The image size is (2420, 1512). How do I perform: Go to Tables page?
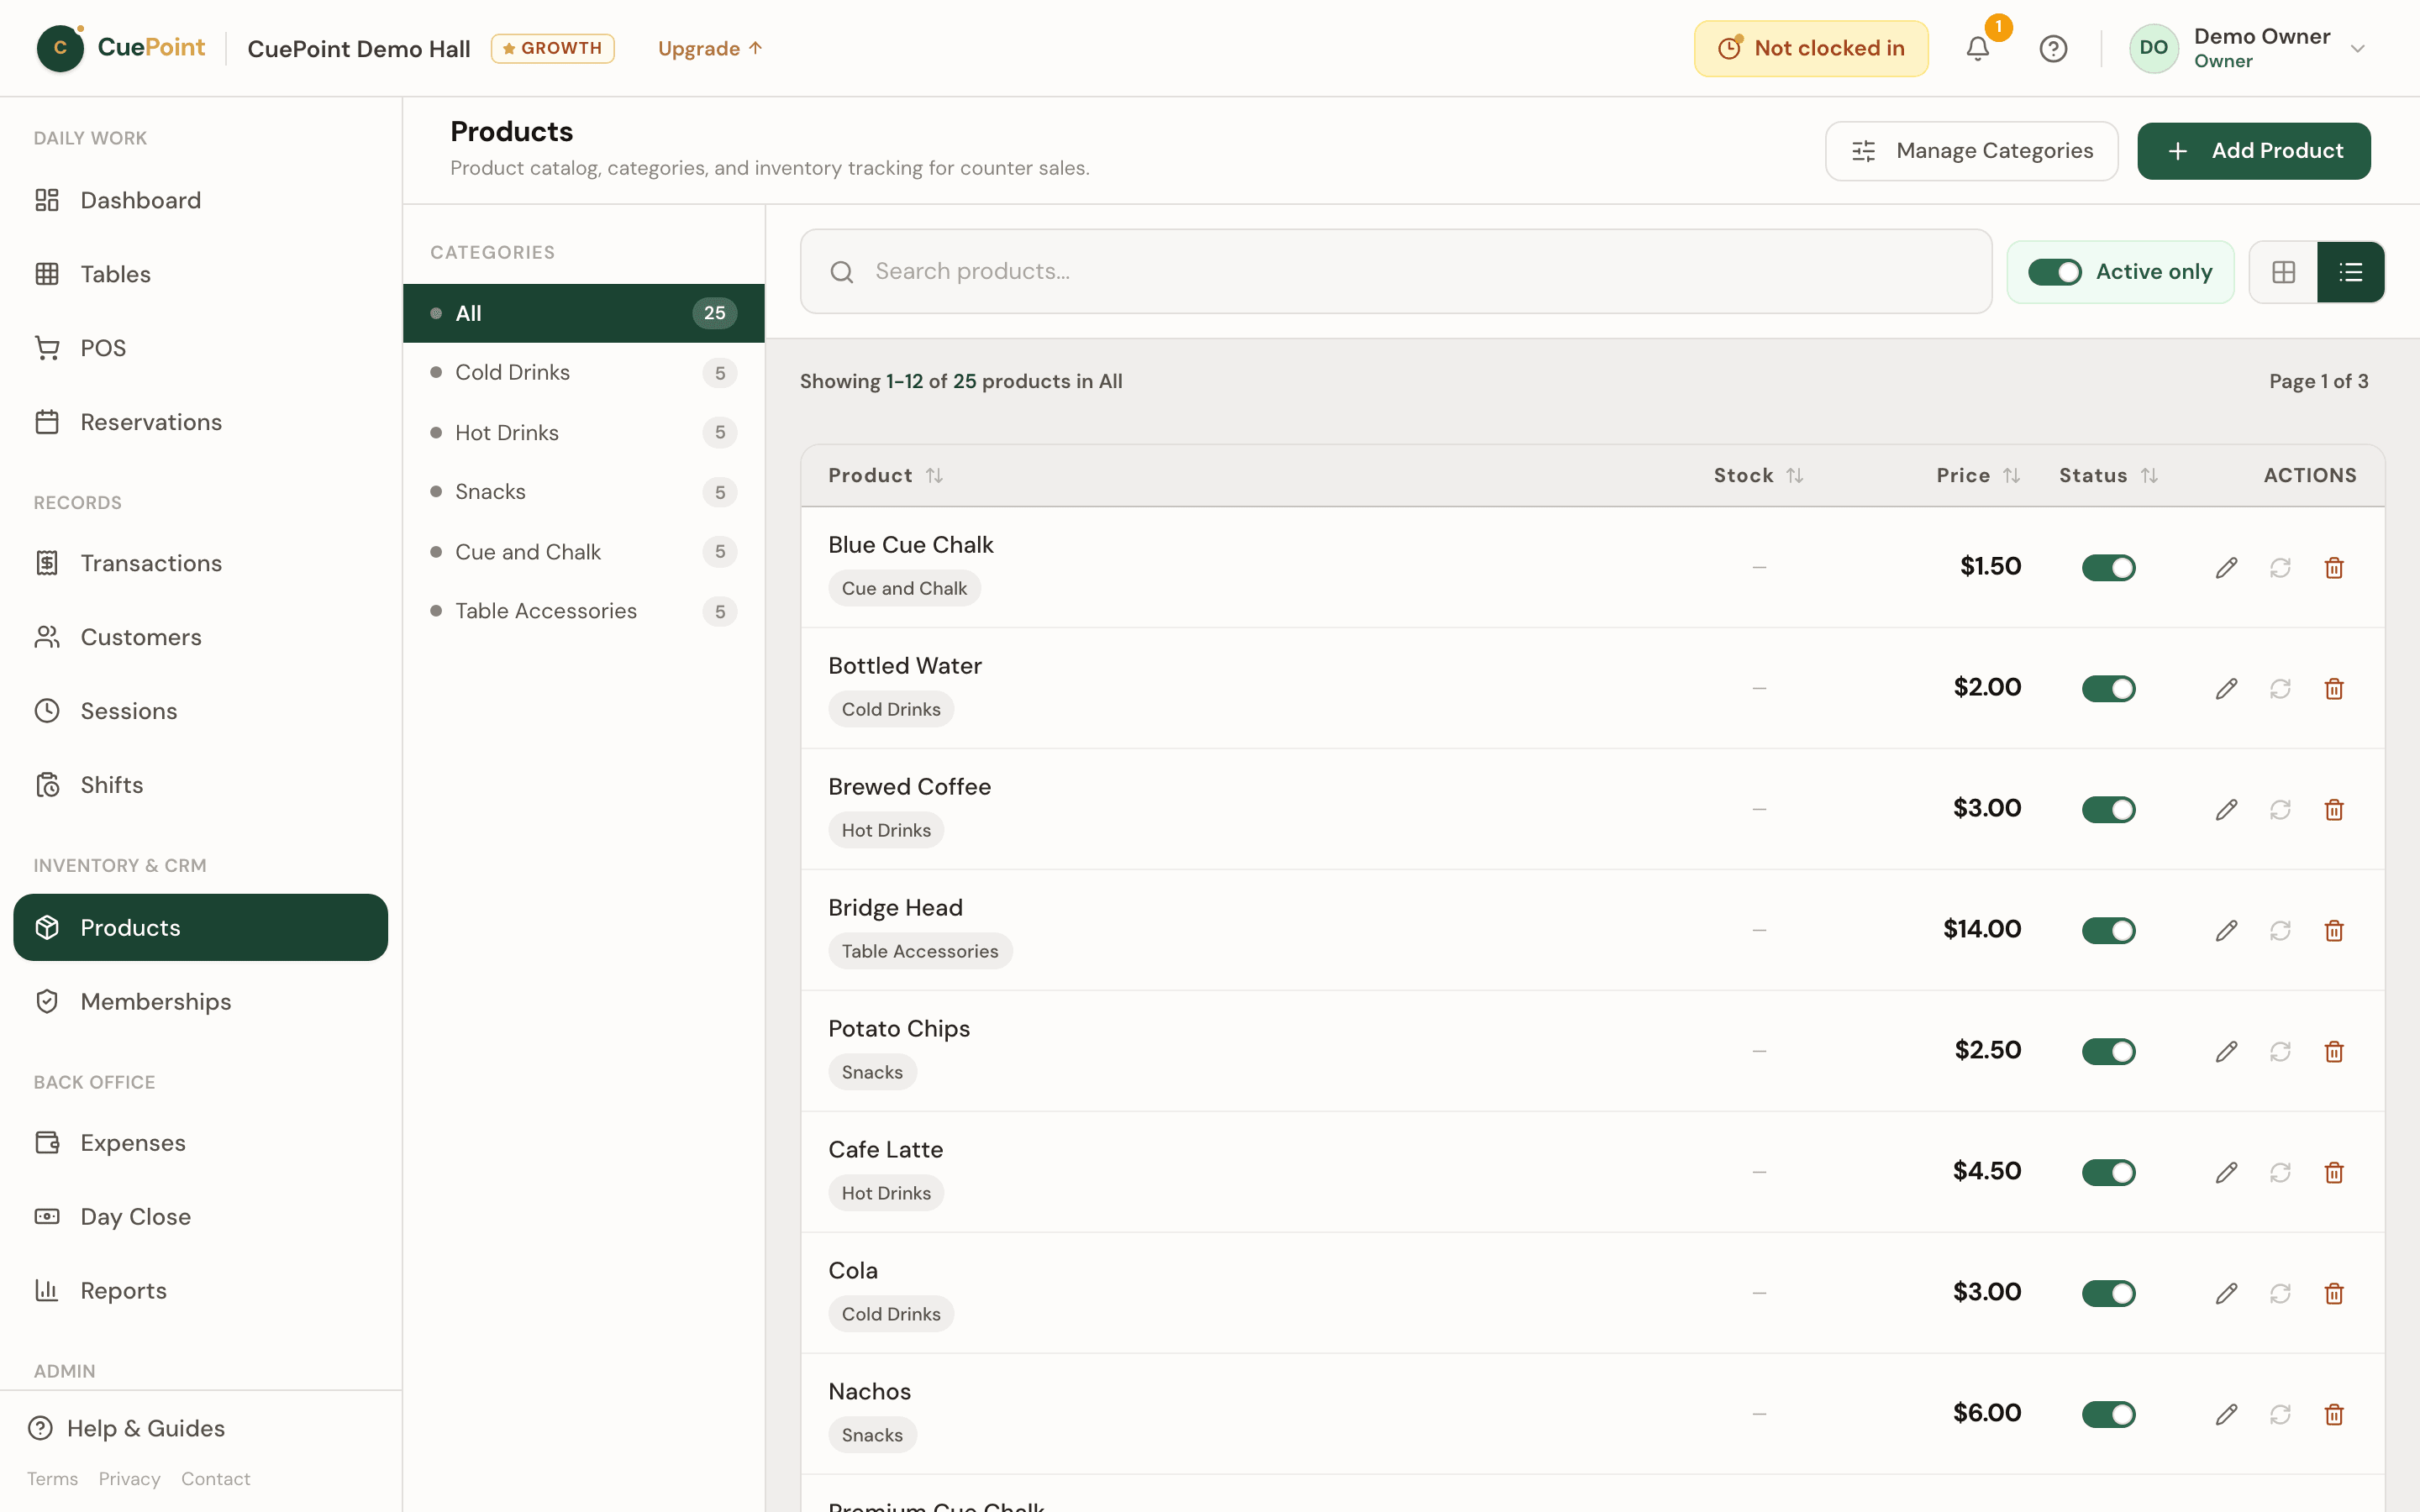click(x=200, y=274)
